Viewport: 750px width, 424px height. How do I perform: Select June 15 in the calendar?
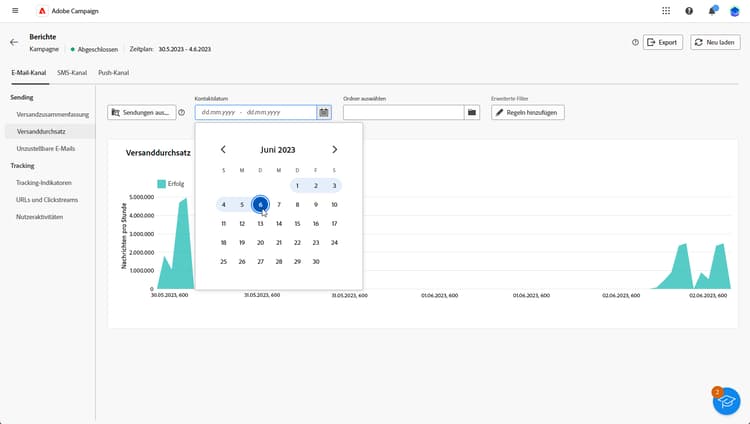297,223
